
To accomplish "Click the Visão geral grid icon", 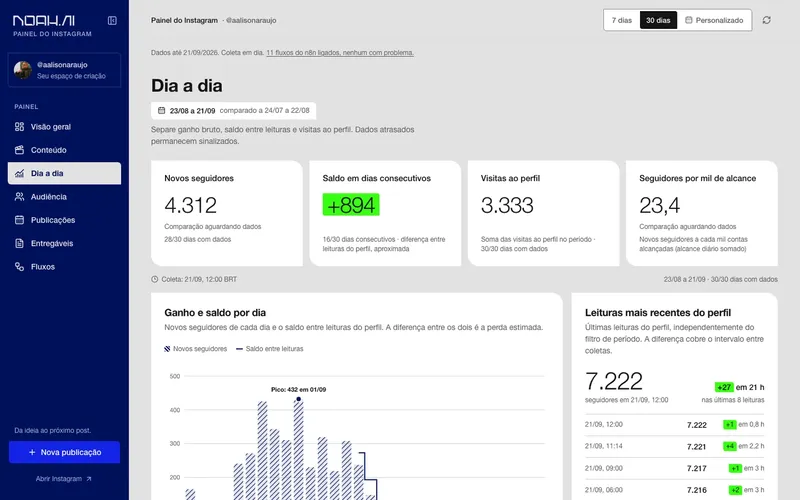I will pyautogui.click(x=19, y=127).
